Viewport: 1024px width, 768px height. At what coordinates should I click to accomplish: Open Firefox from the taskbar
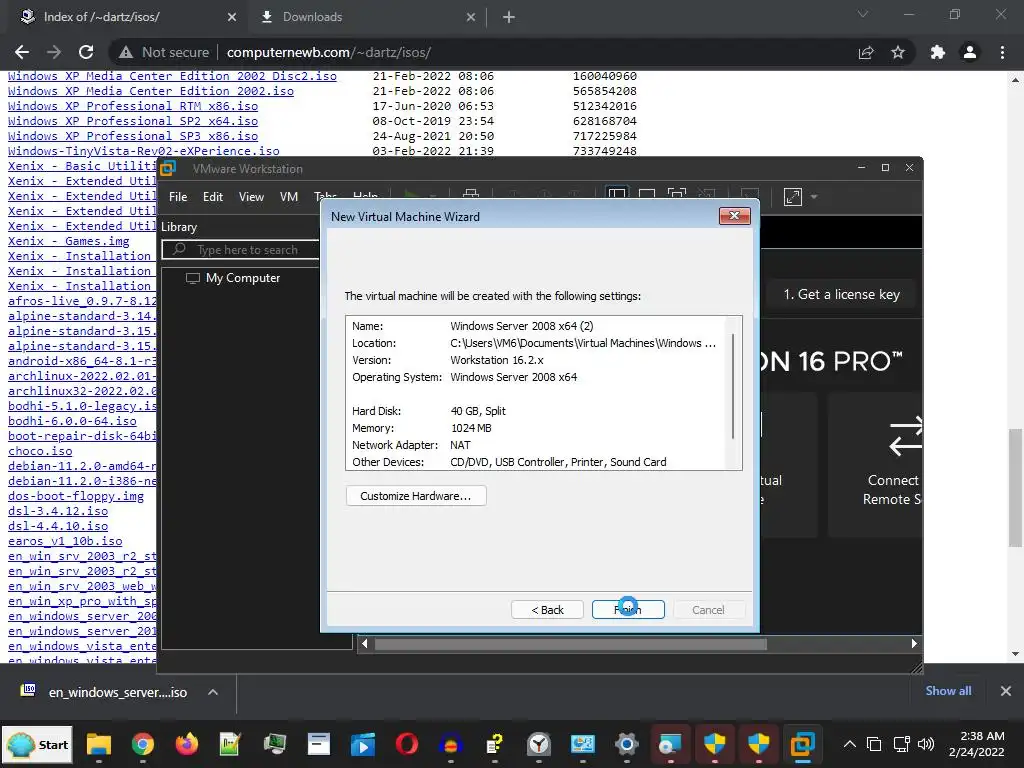pyautogui.click(x=187, y=744)
